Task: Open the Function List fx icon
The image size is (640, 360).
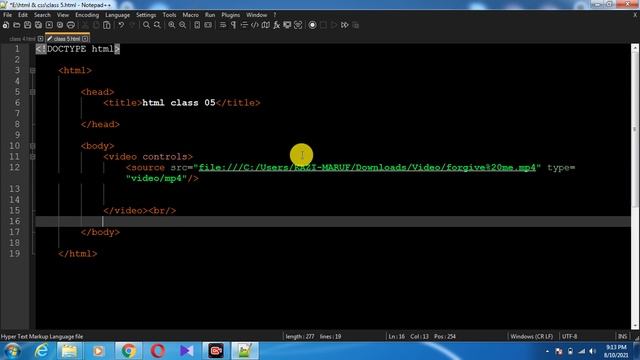Action: (276, 25)
